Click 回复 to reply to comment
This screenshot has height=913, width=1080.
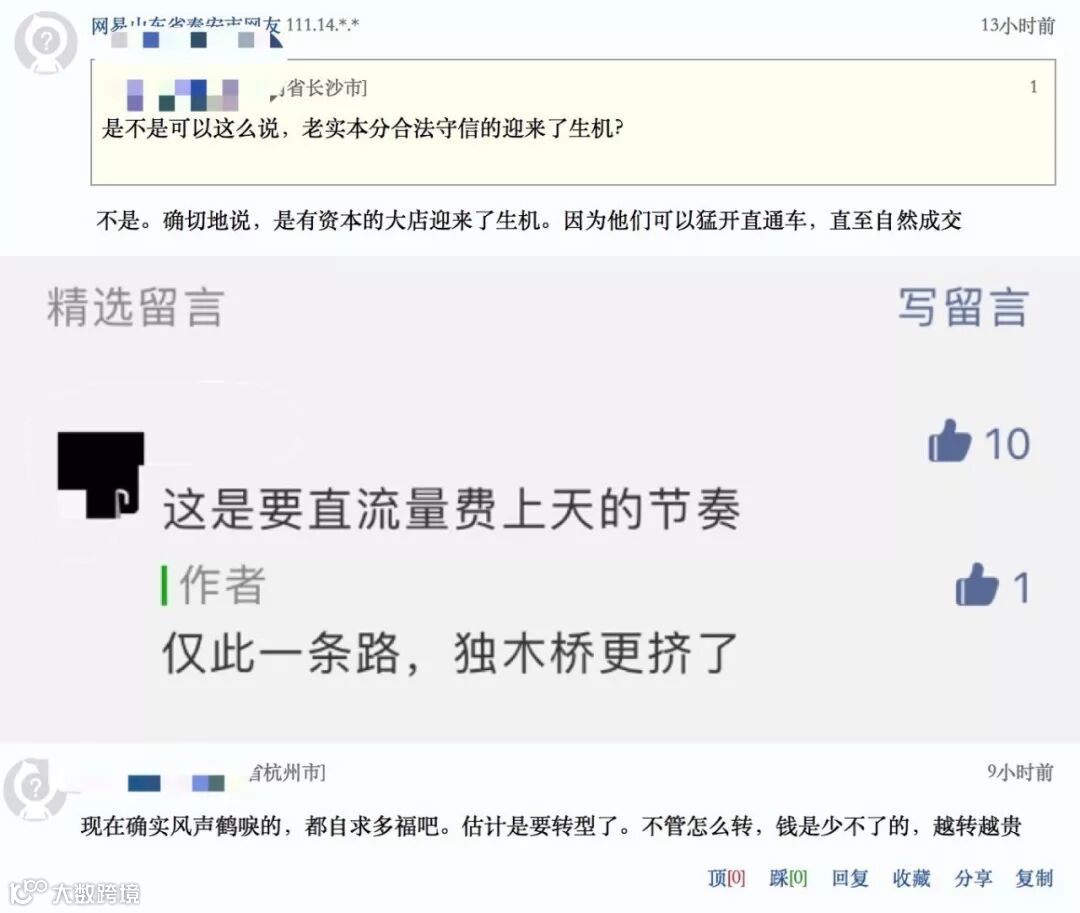pos(849,878)
